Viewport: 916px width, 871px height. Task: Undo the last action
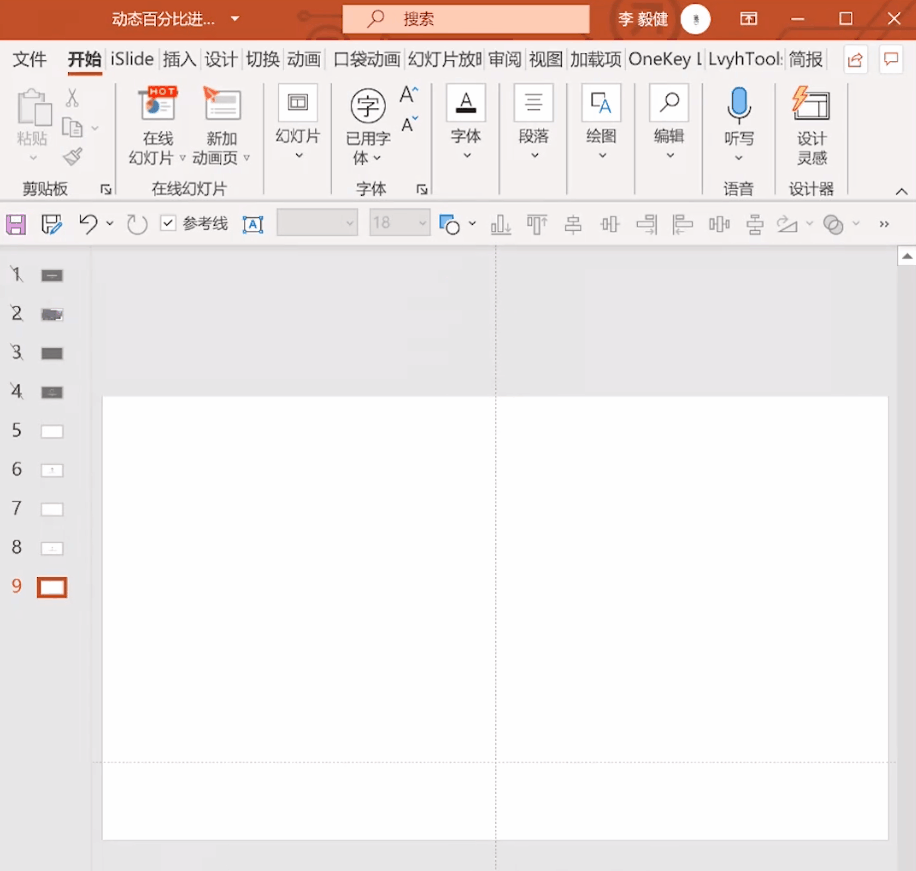tap(89, 224)
